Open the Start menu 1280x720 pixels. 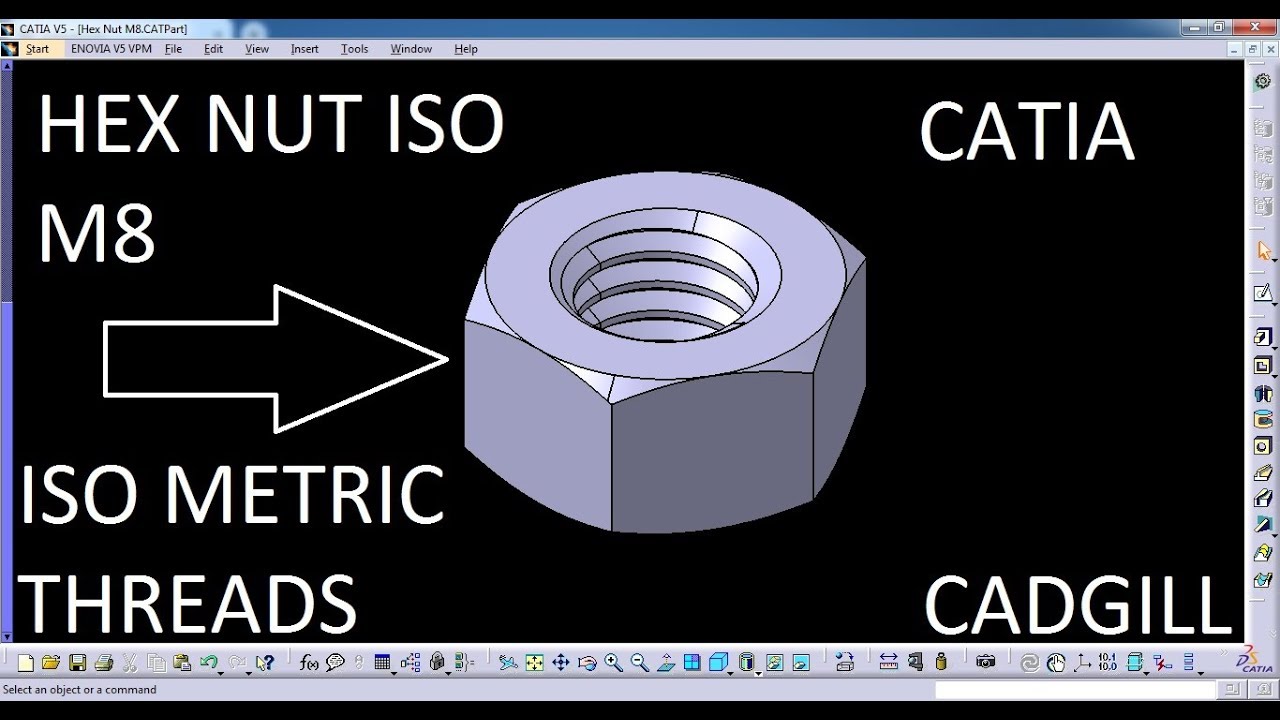click(x=37, y=48)
